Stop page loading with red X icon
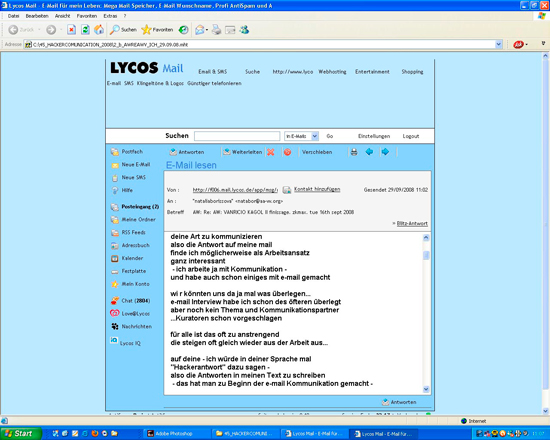The width and height of the screenshot is (550, 440). coord(72,30)
